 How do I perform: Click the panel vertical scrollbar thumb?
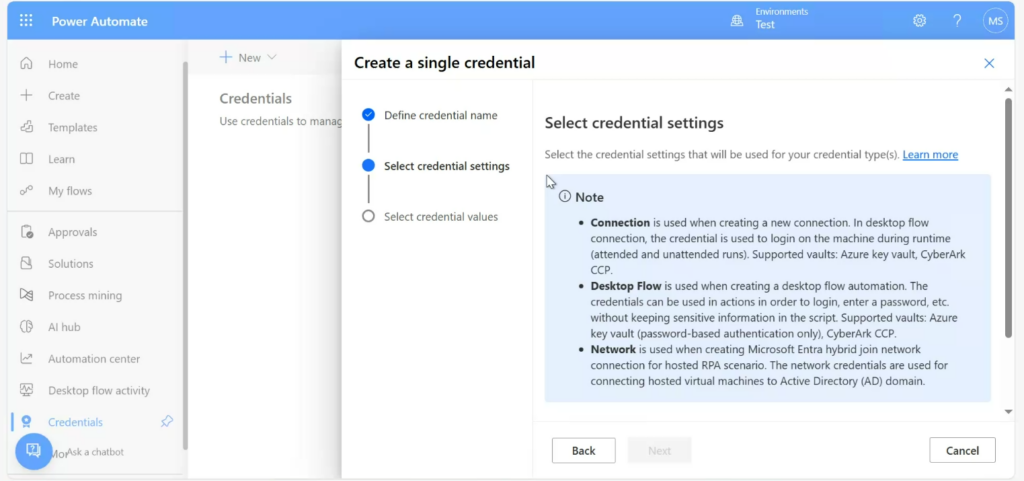pyautogui.click(x=1008, y=217)
